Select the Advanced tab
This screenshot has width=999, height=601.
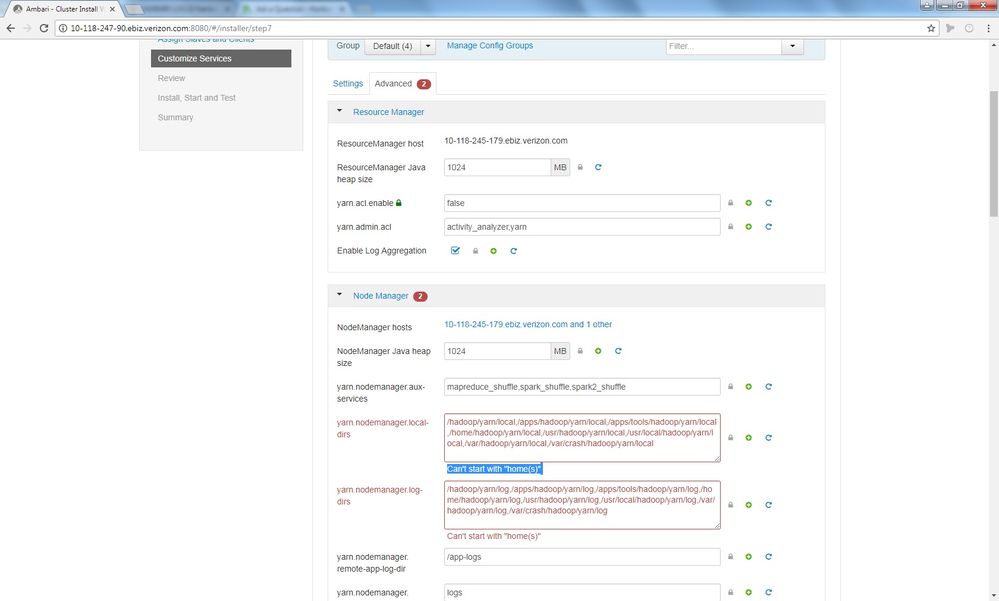(x=402, y=83)
